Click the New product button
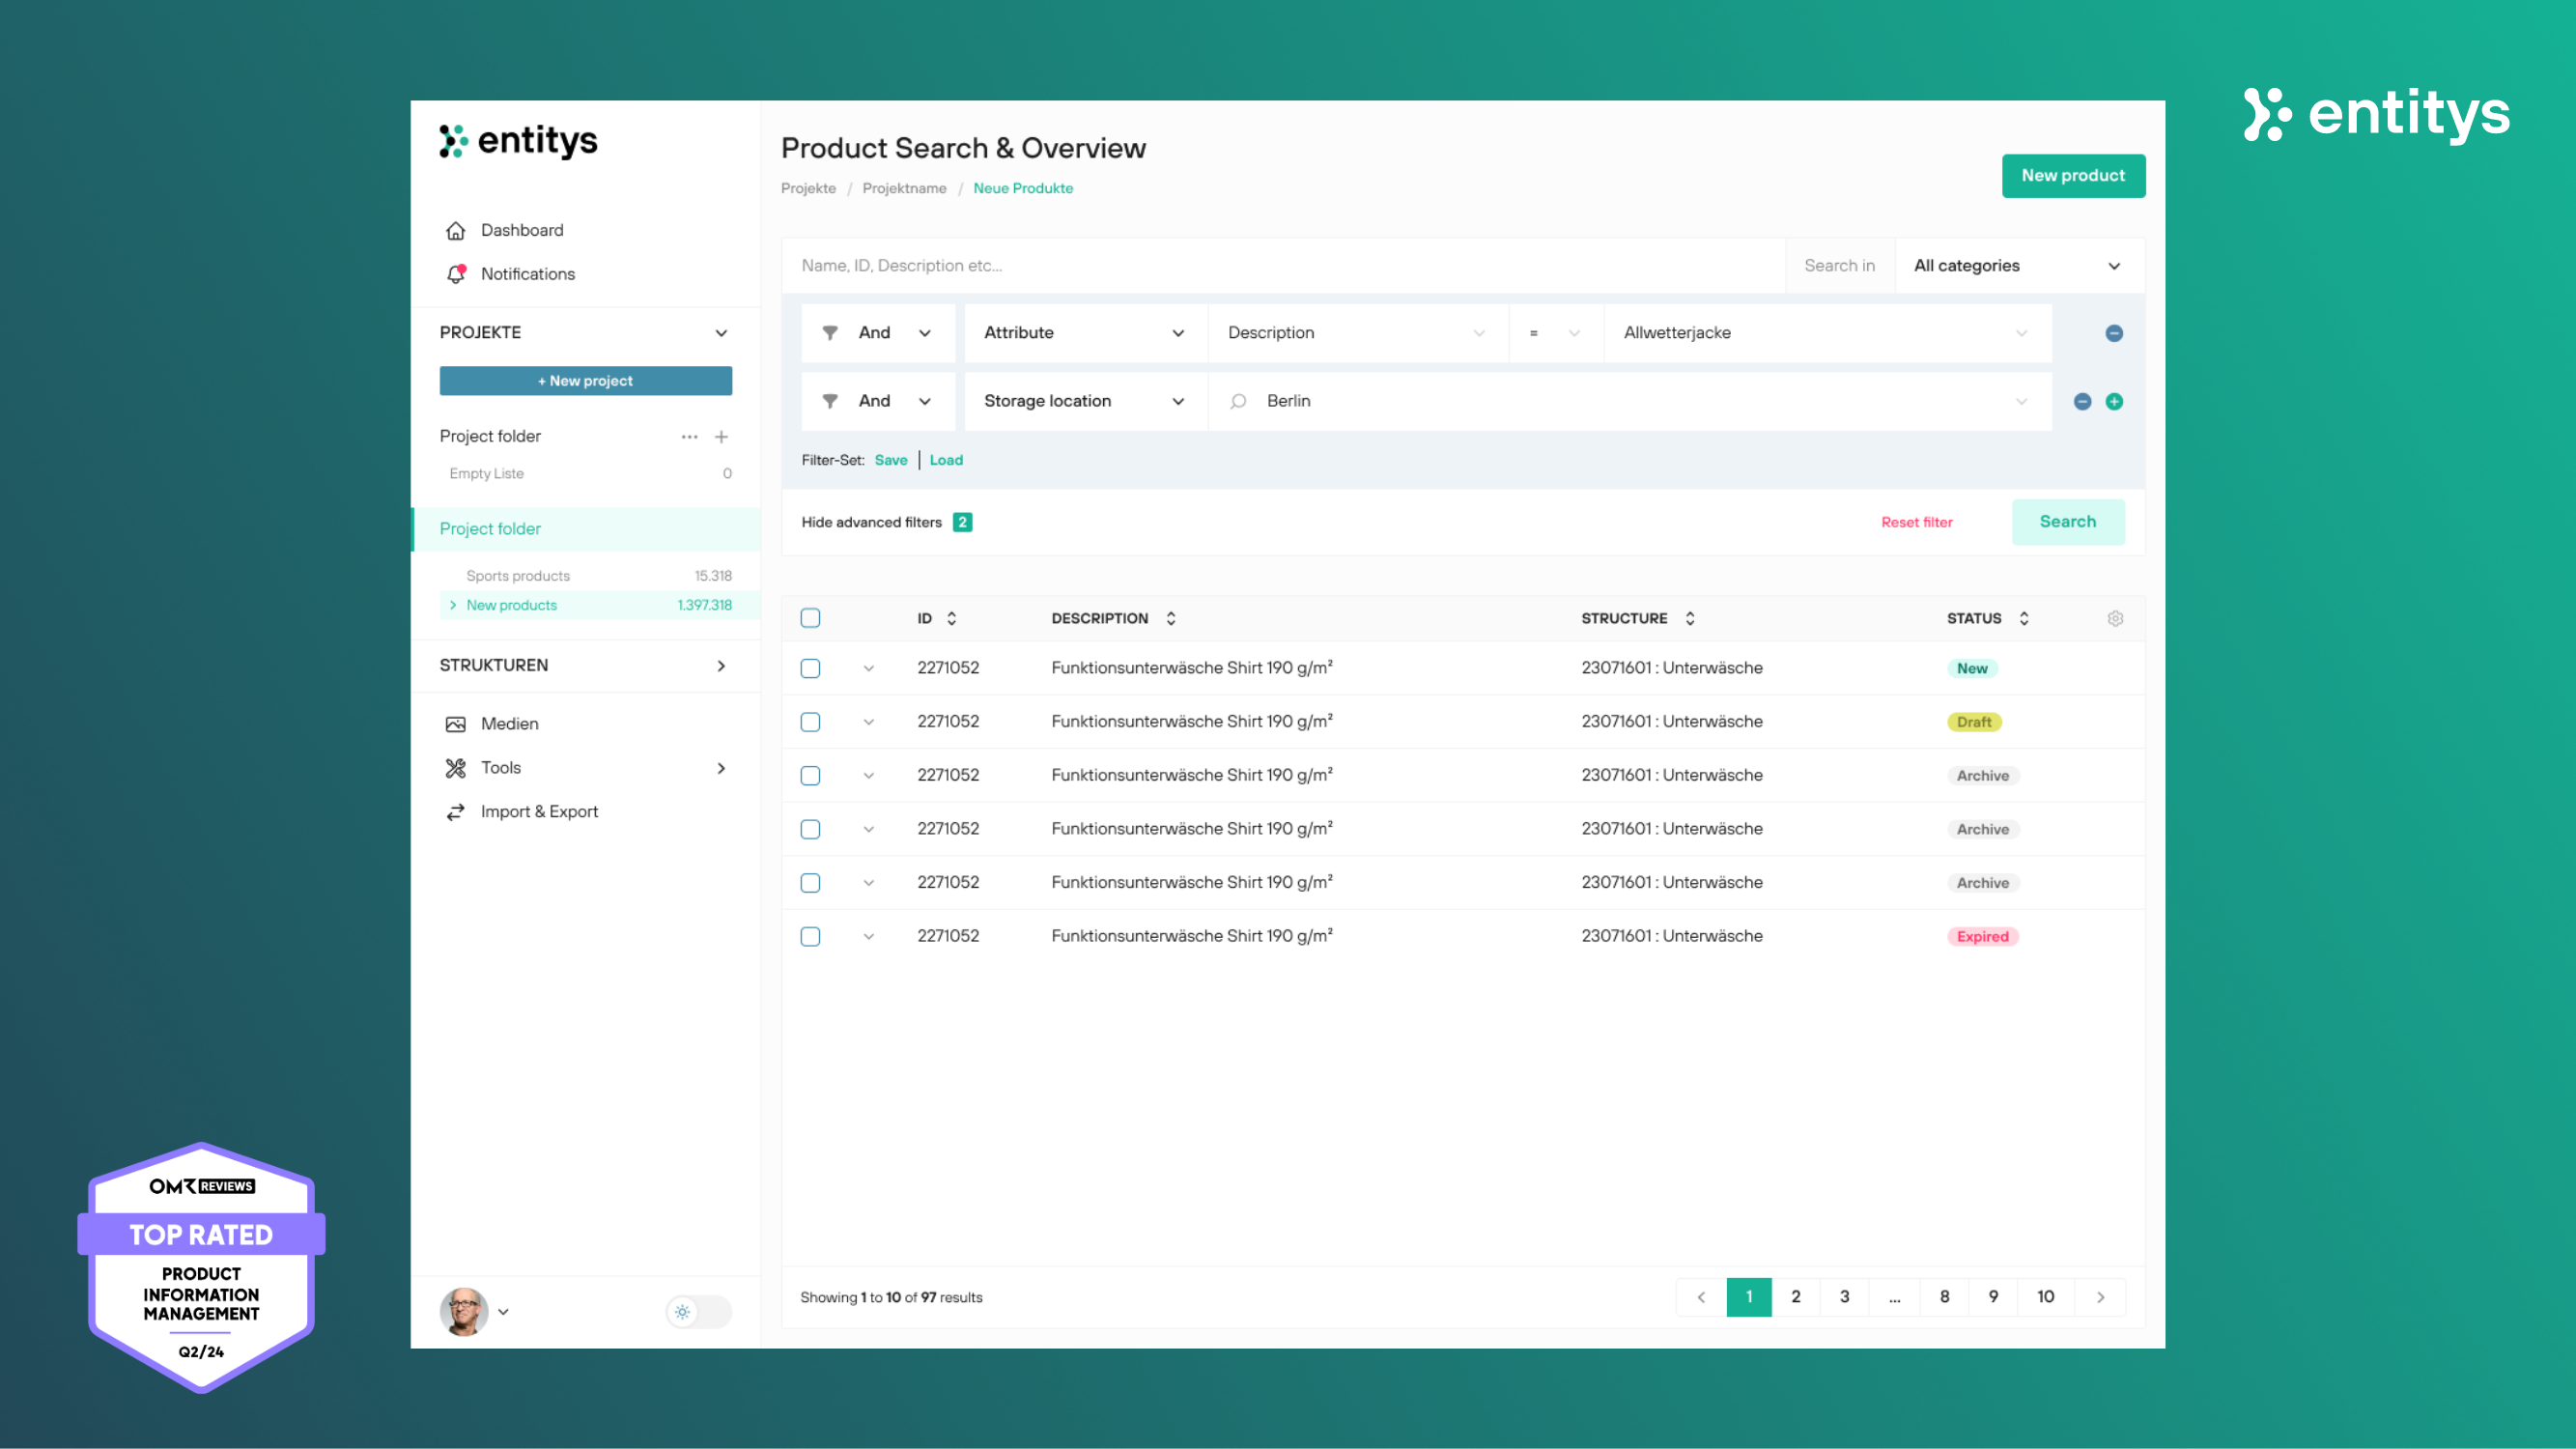The height and width of the screenshot is (1449, 2576). pos(2073,176)
